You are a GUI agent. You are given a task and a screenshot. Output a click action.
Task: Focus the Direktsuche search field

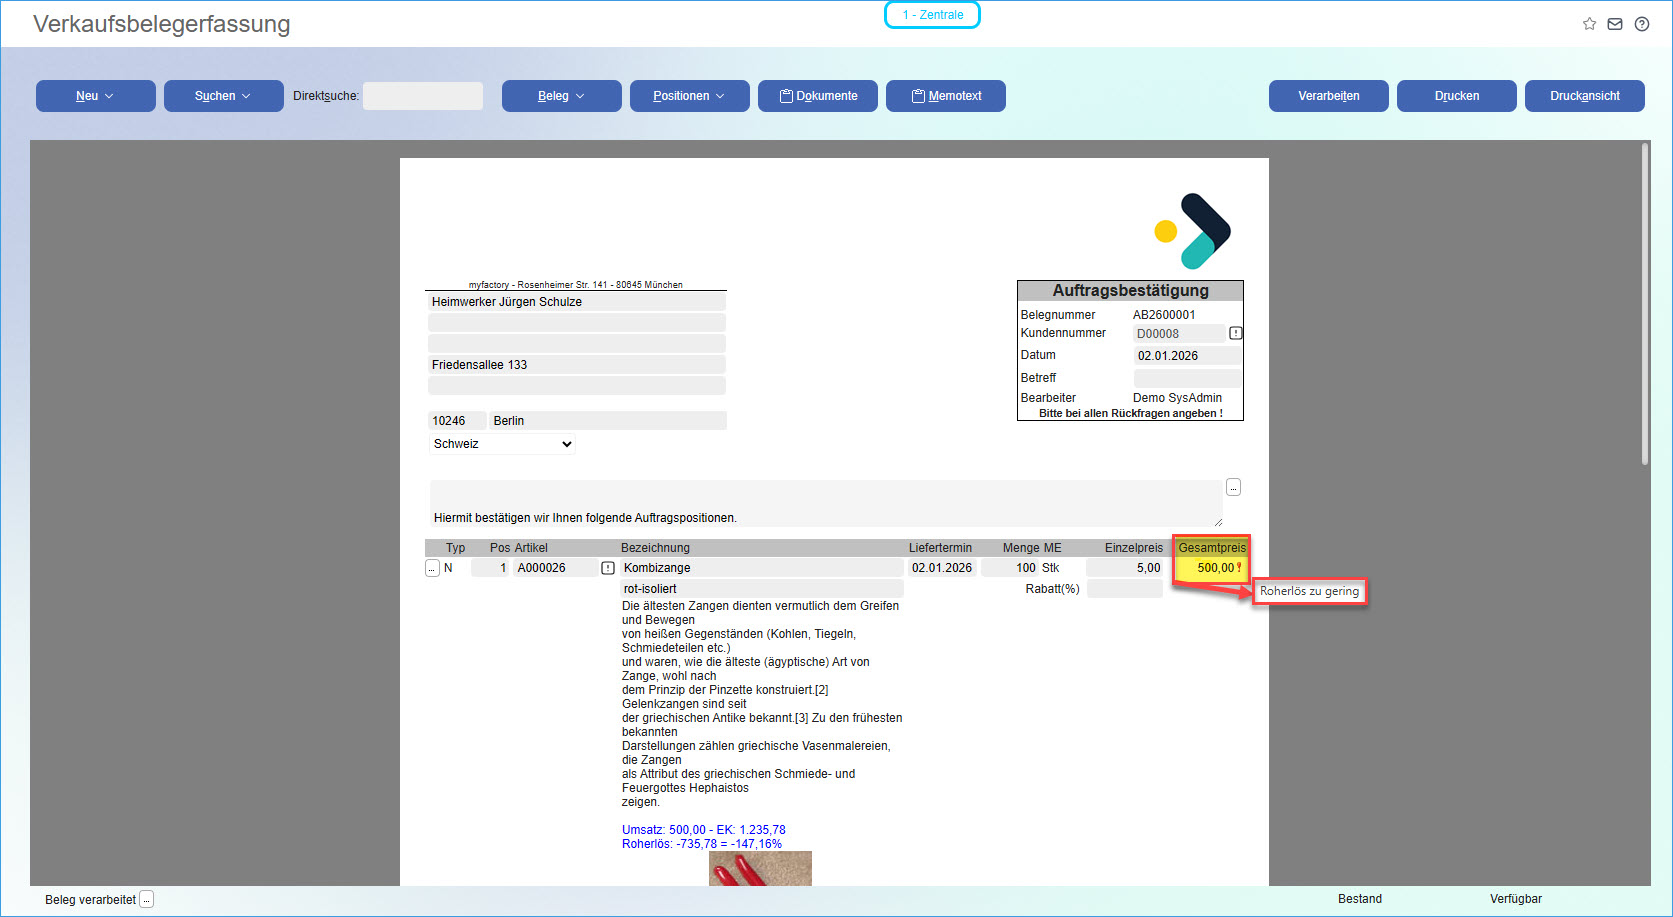point(423,96)
